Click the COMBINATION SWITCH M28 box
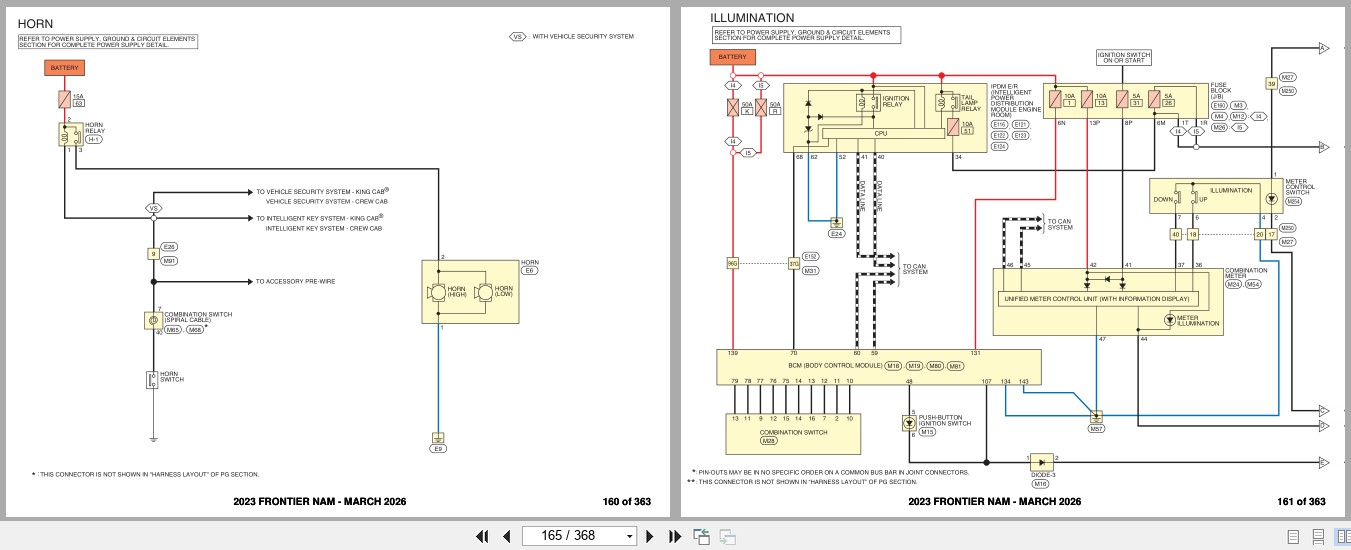The image size is (1351, 550). pos(793,432)
